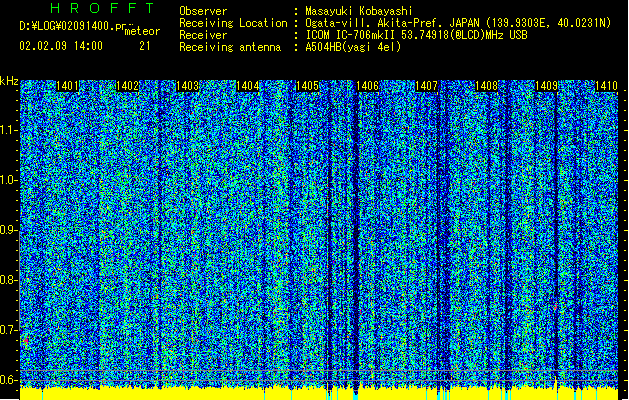The width and height of the screenshot is (629, 400).
Task: Click the 0.9 kHz axis label
Action: click(8, 230)
